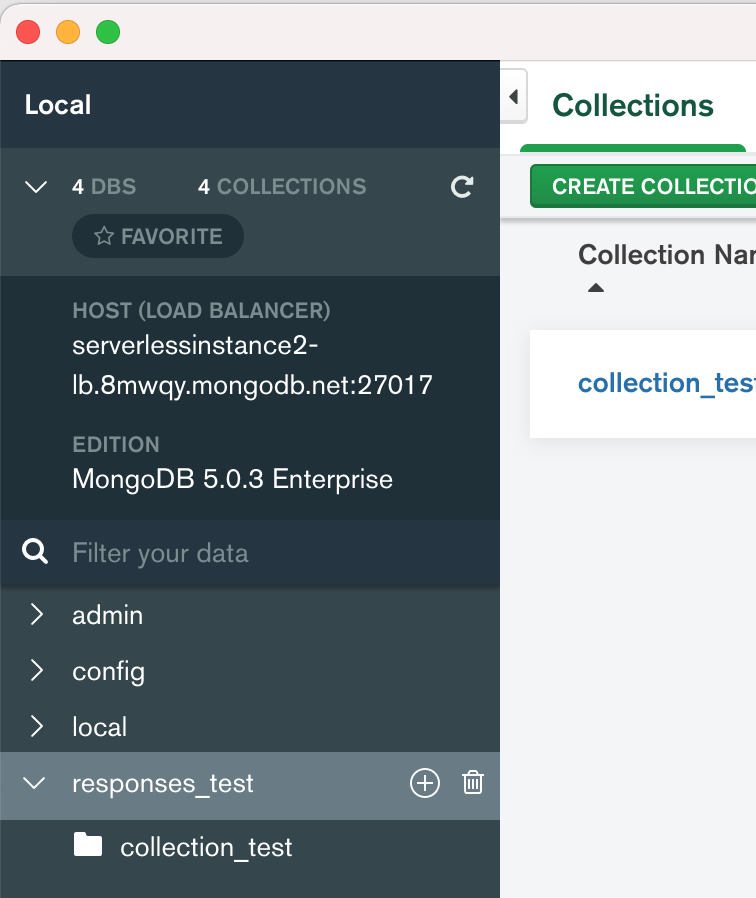The height and width of the screenshot is (898, 756).
Task: Select collection_test in the sidebar tree
Action: click(x=205, y=845)
